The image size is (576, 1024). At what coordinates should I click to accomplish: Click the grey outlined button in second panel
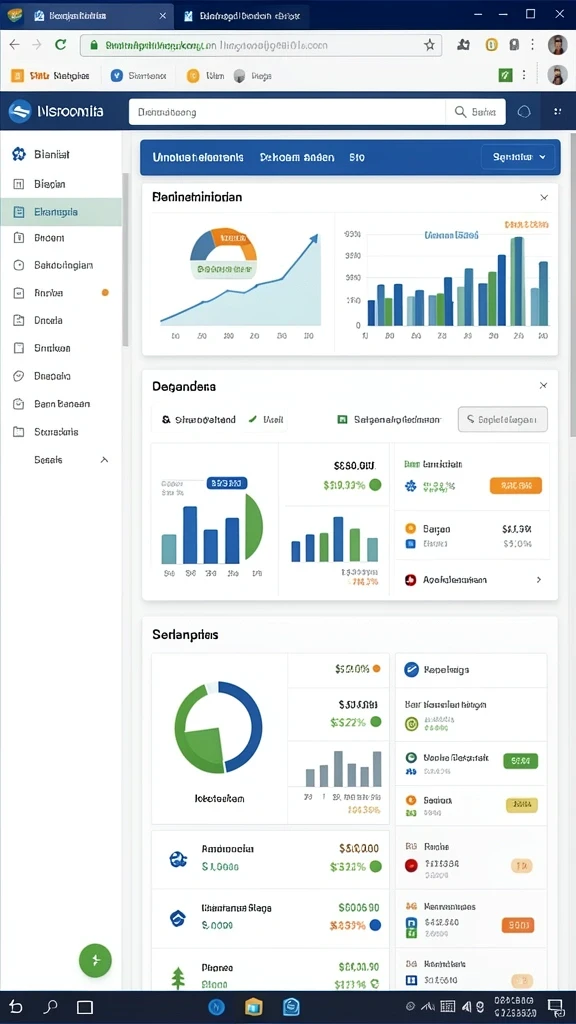(503, 419)
